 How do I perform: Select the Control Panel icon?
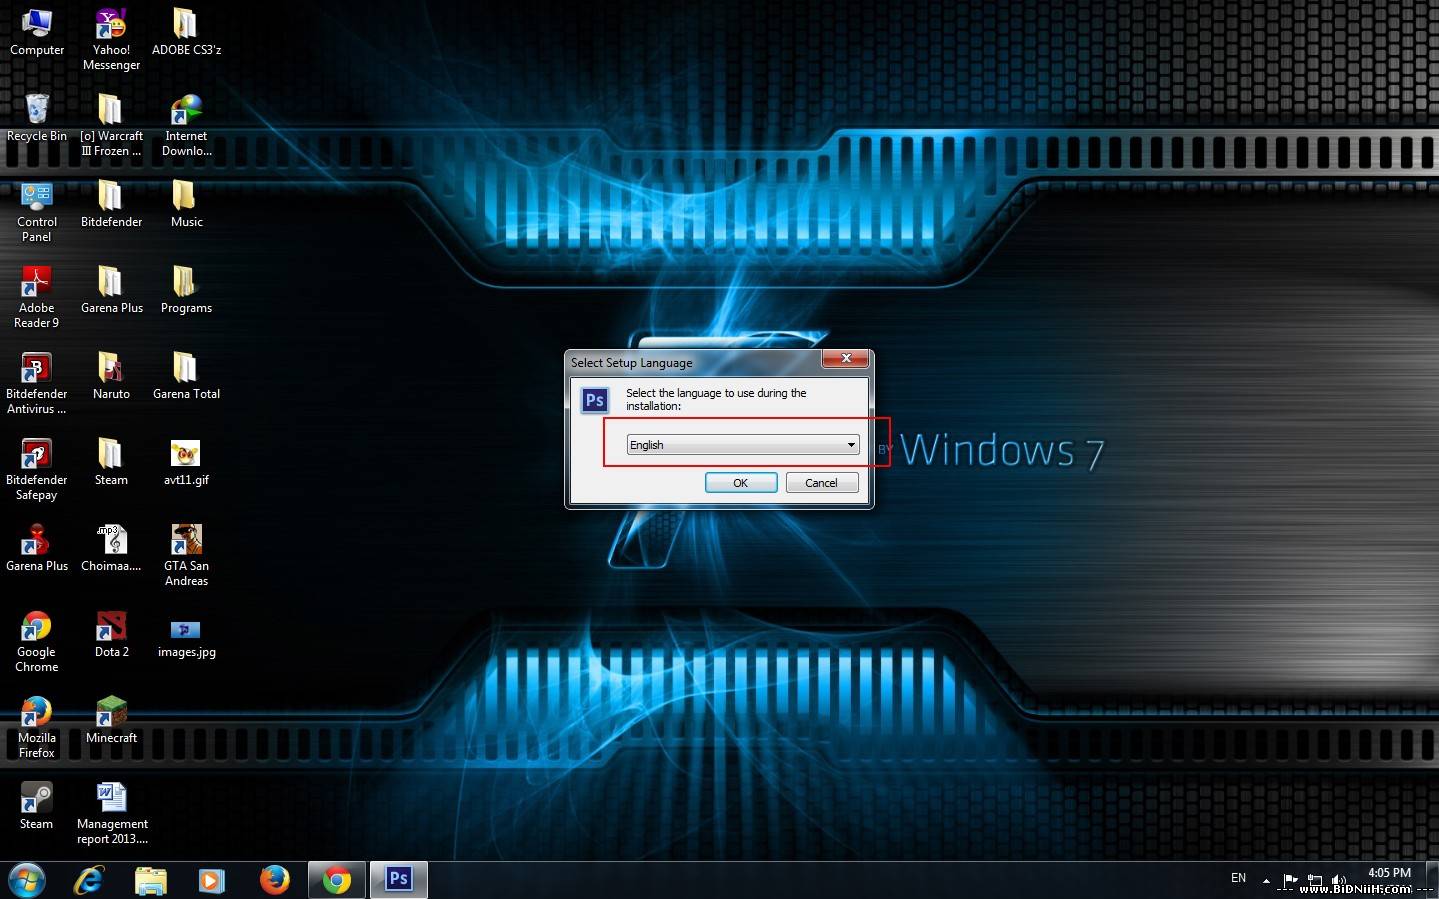37,211
